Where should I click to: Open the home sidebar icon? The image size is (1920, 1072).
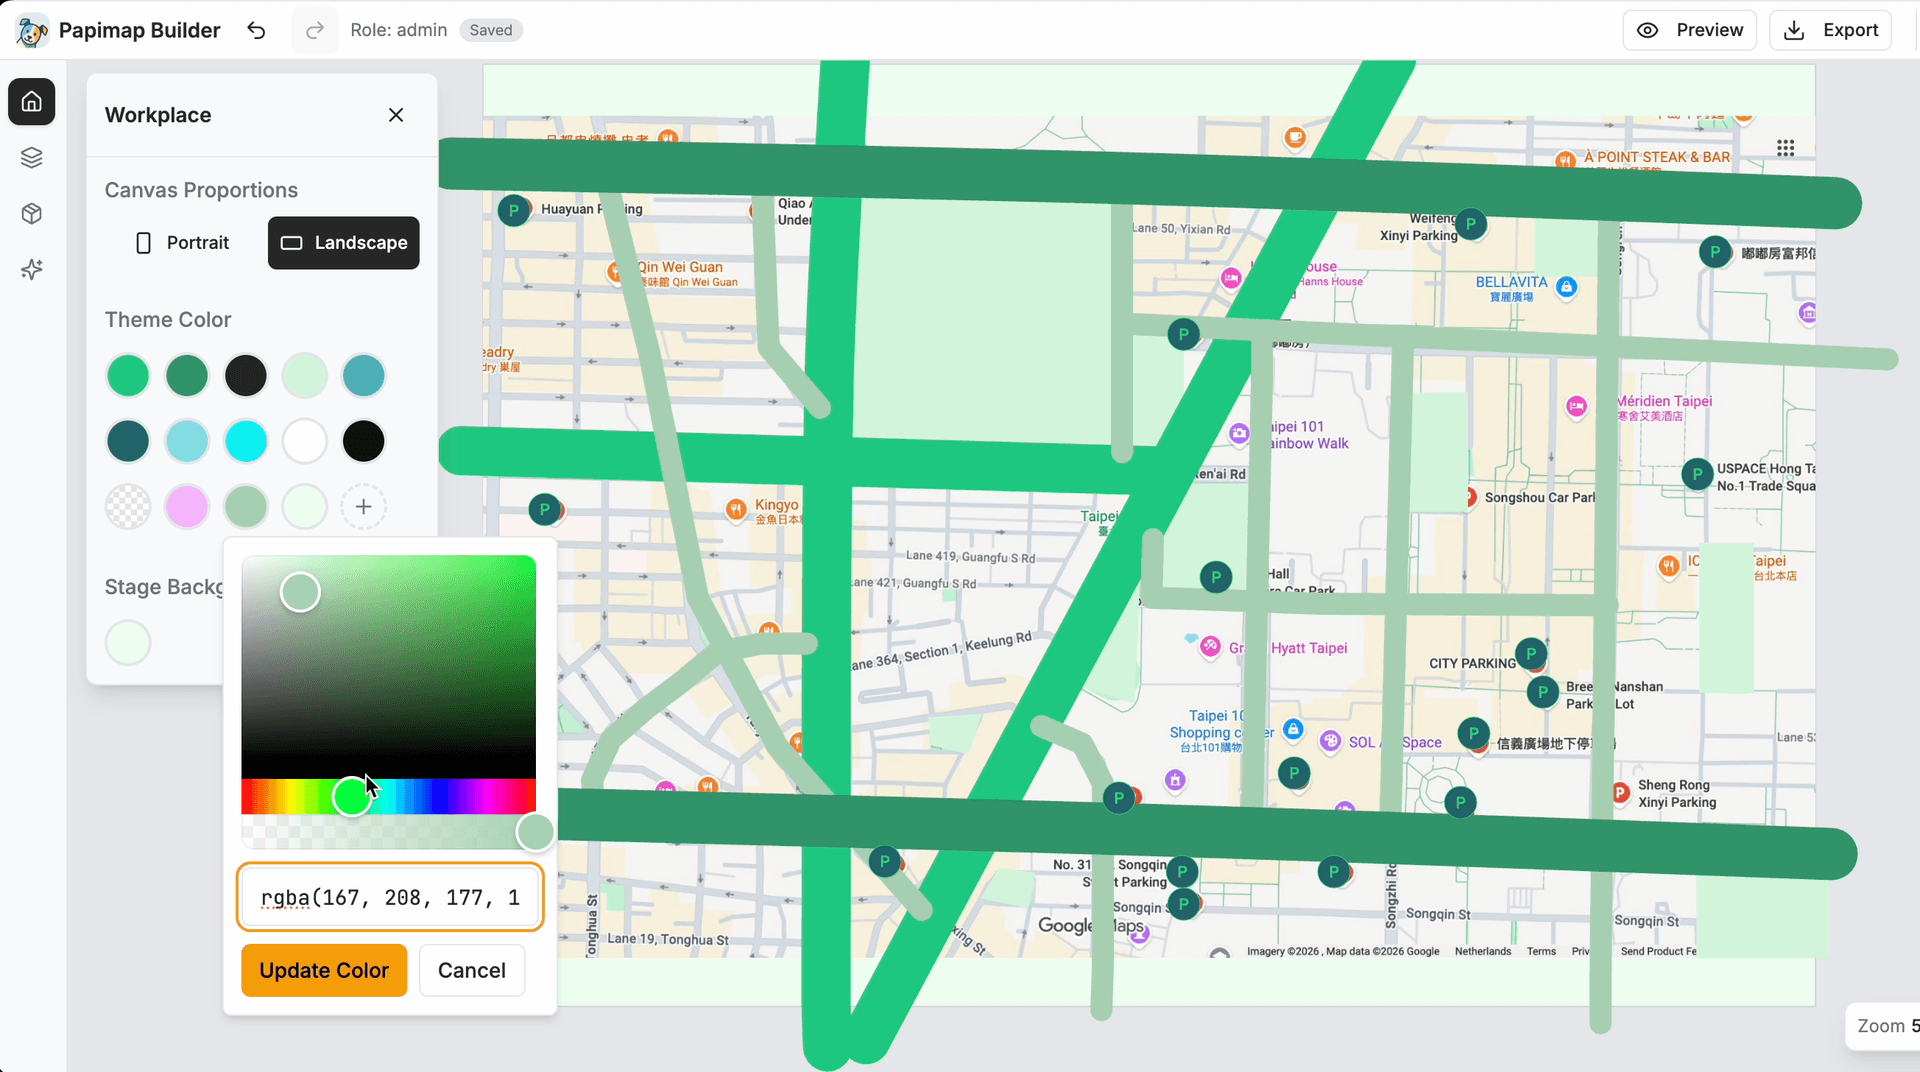pyautogui.click(x=32, y=102)
